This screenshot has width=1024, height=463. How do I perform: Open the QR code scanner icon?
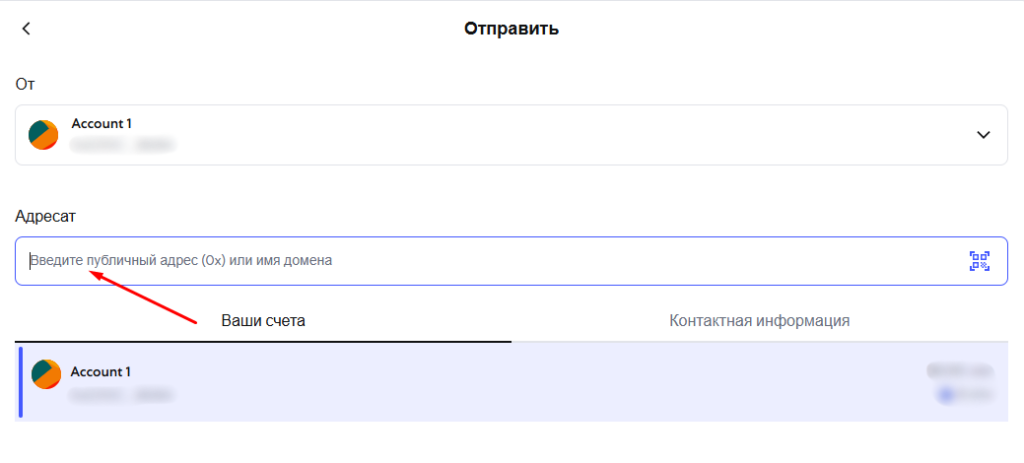[979, 261]
